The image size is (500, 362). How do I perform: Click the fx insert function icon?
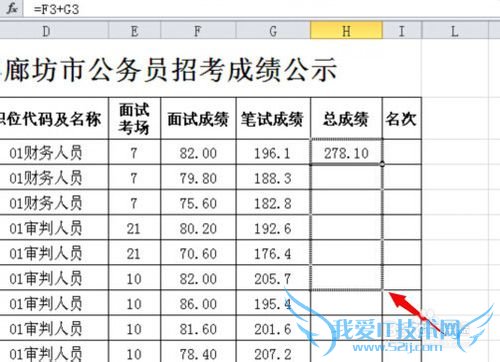[x=12, y=8]
